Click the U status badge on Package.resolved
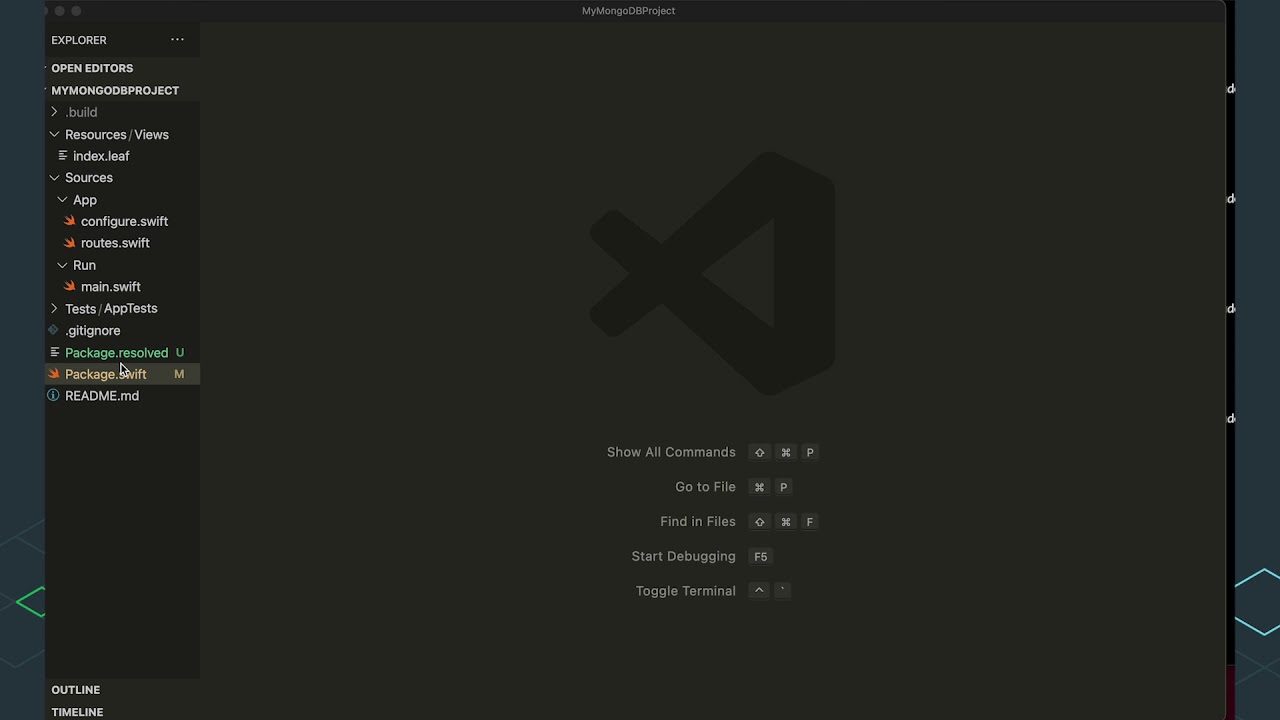 (x=180, y=352)
